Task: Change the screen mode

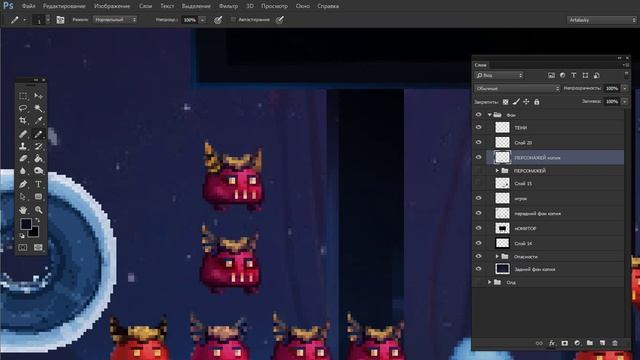Action: click(x=38, y=247)
